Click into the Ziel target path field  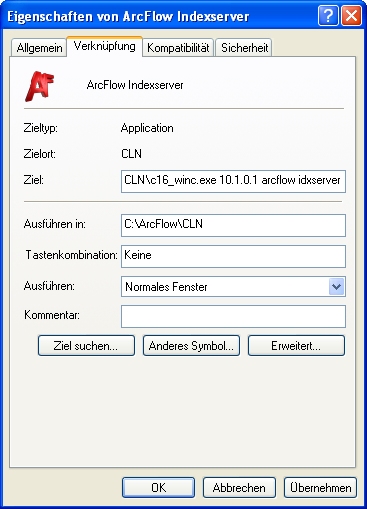click(233, 181)
